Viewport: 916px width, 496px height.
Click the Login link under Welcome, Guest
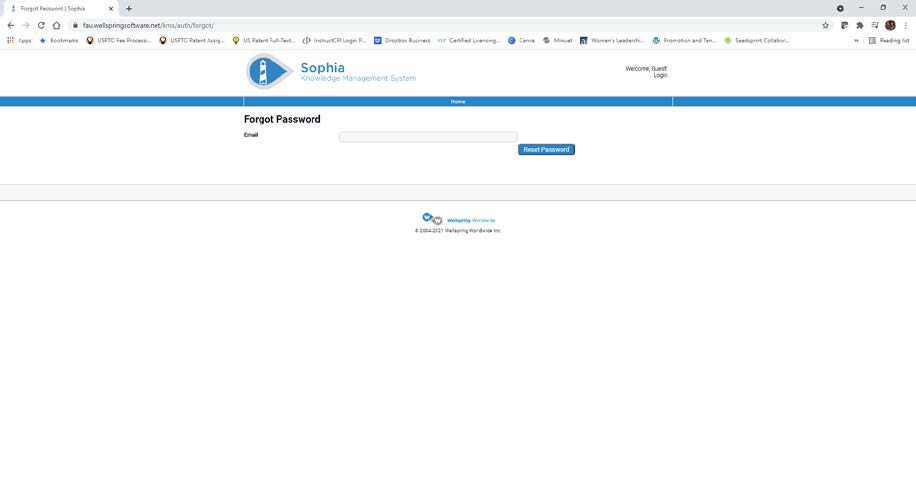pyautogui.click(x=660, y=75)
